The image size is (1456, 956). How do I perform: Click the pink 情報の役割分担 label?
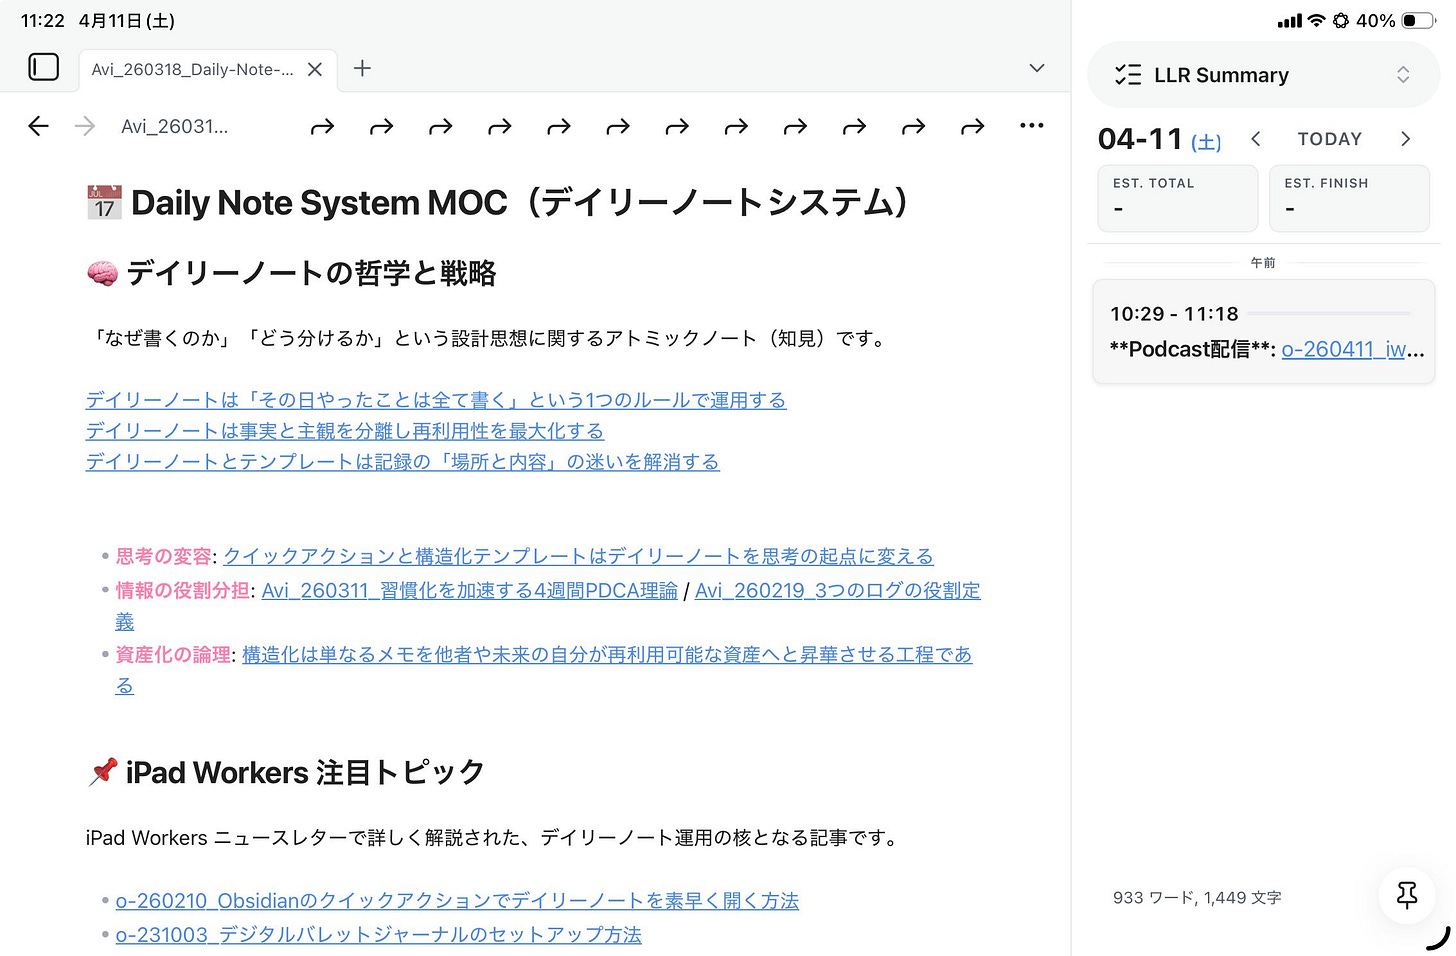pyautogui.click(x=183, y=591)
